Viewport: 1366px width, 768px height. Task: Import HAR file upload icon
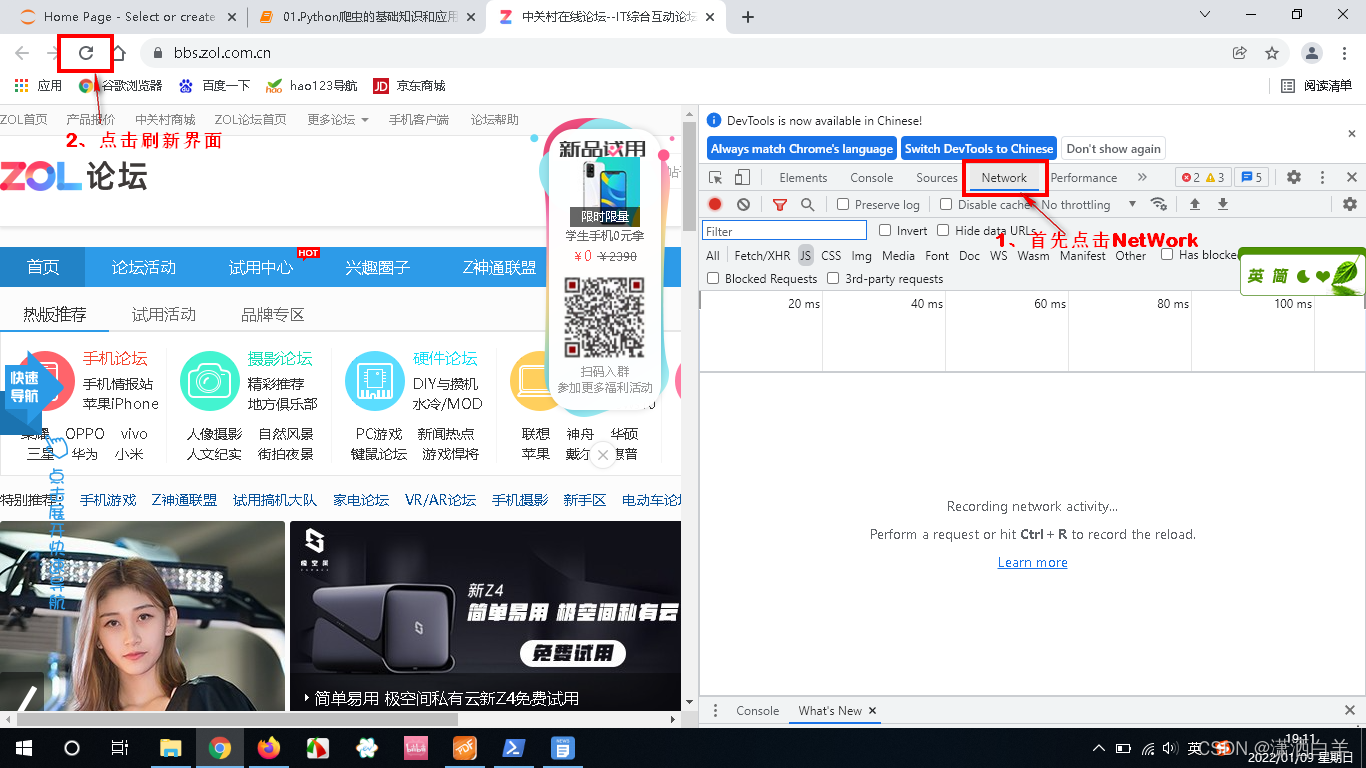coord(1194,204)
